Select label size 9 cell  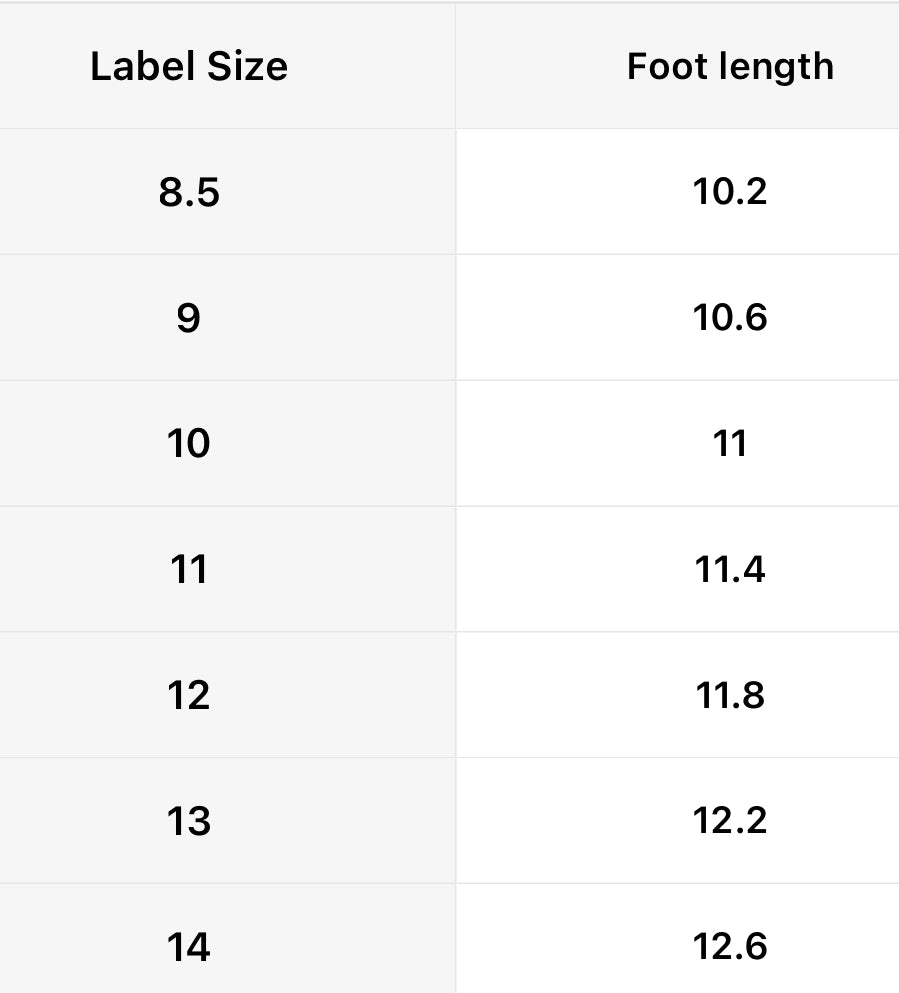pyautogui.click(x=189, y=318)
